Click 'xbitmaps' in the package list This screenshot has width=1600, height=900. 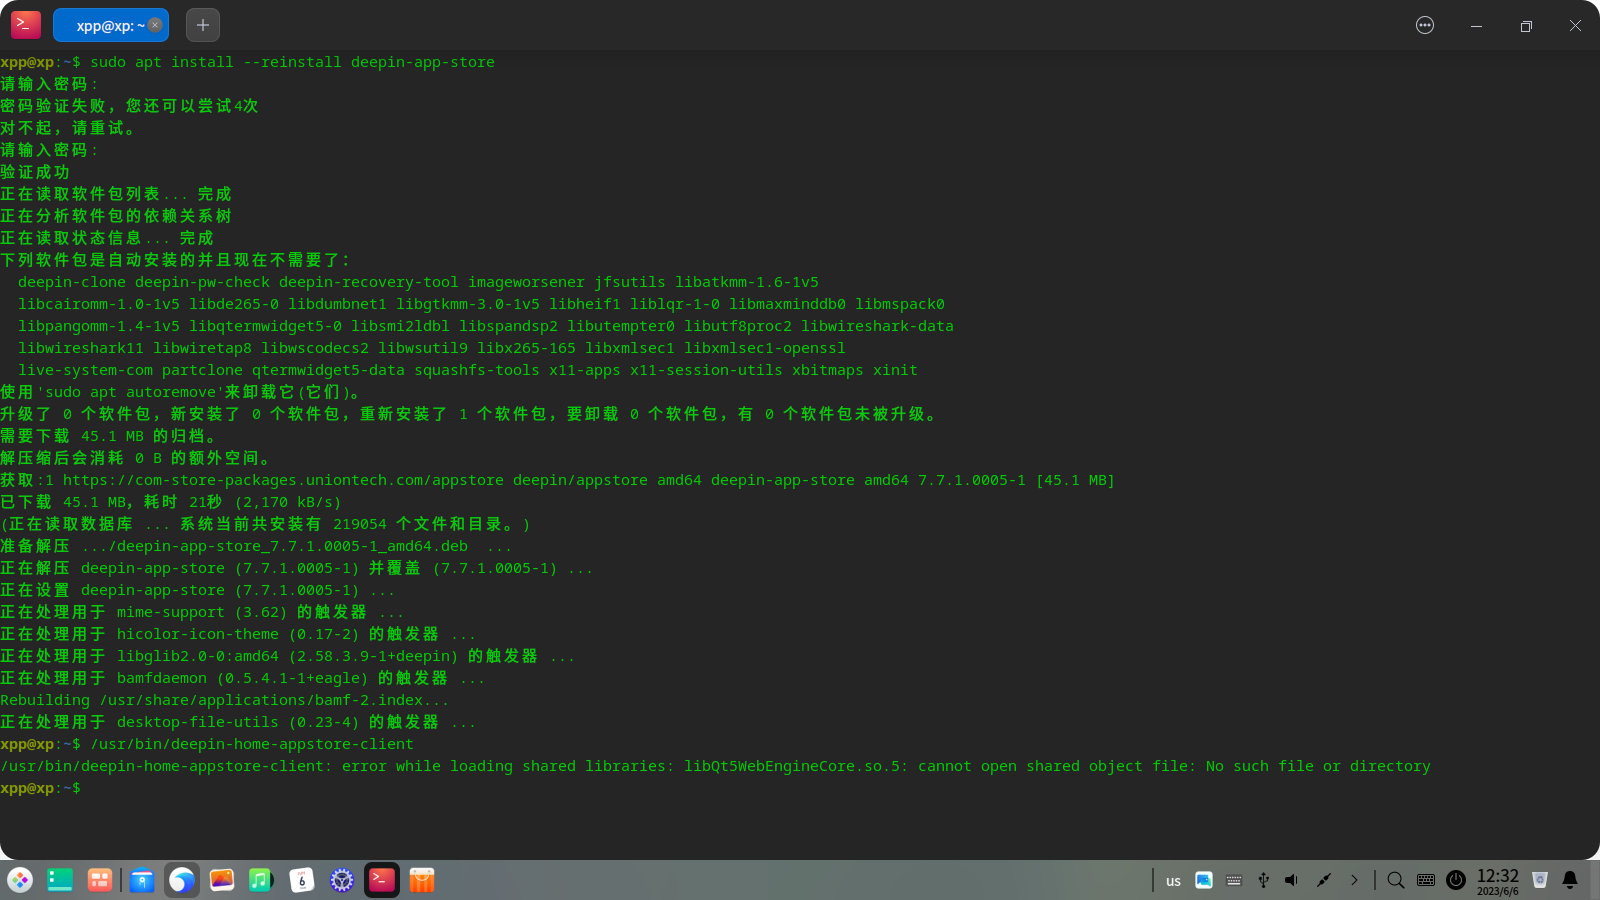tap(828, 370)
